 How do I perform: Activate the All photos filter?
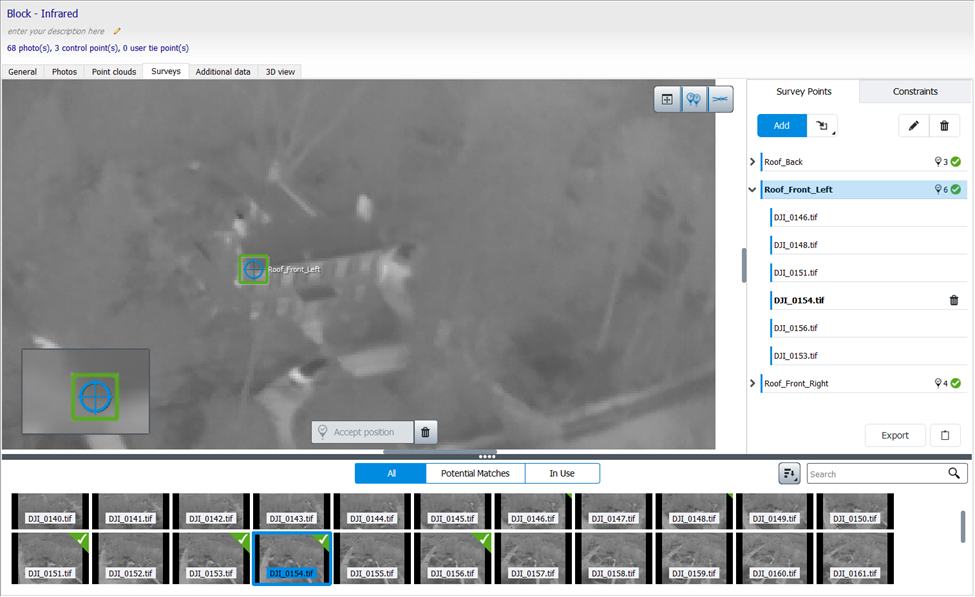coord(390,473)
